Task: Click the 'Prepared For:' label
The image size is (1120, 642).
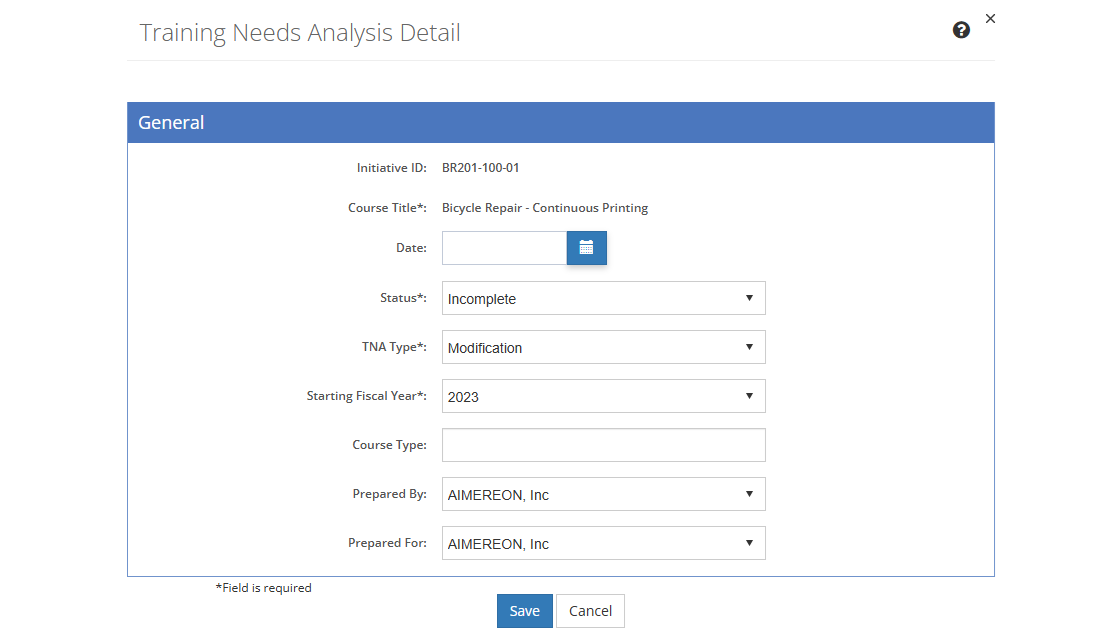Action: click(x=387, y=543)
